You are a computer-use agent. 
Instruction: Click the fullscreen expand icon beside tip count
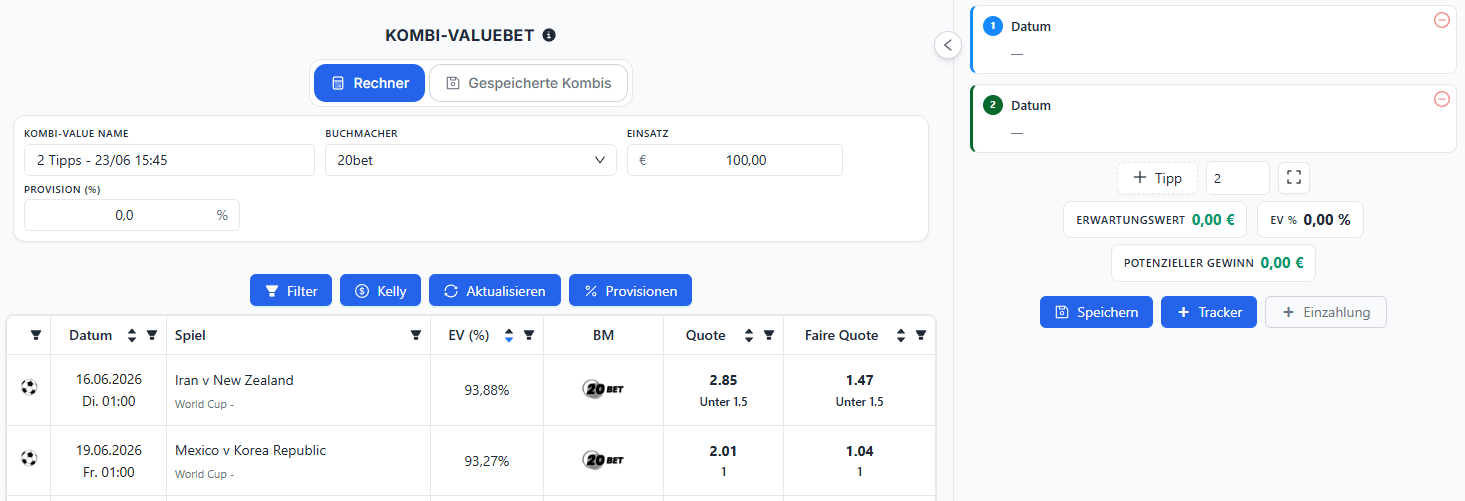pos(1294,178)
